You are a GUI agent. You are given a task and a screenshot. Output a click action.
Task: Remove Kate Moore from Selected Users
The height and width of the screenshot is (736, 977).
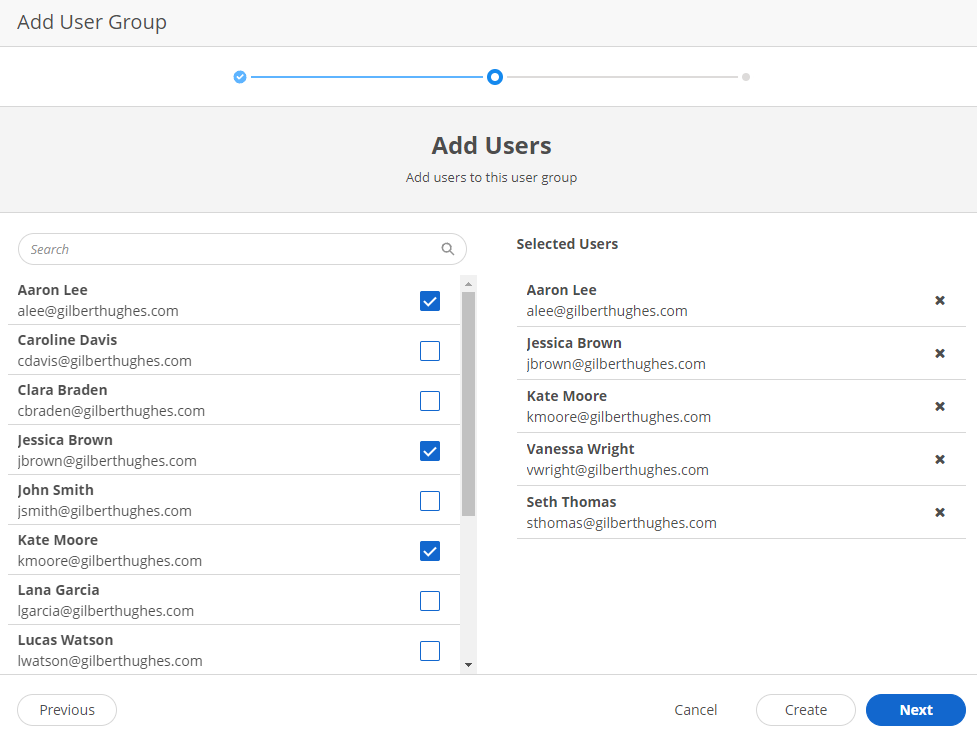click(x=940, y=406)
